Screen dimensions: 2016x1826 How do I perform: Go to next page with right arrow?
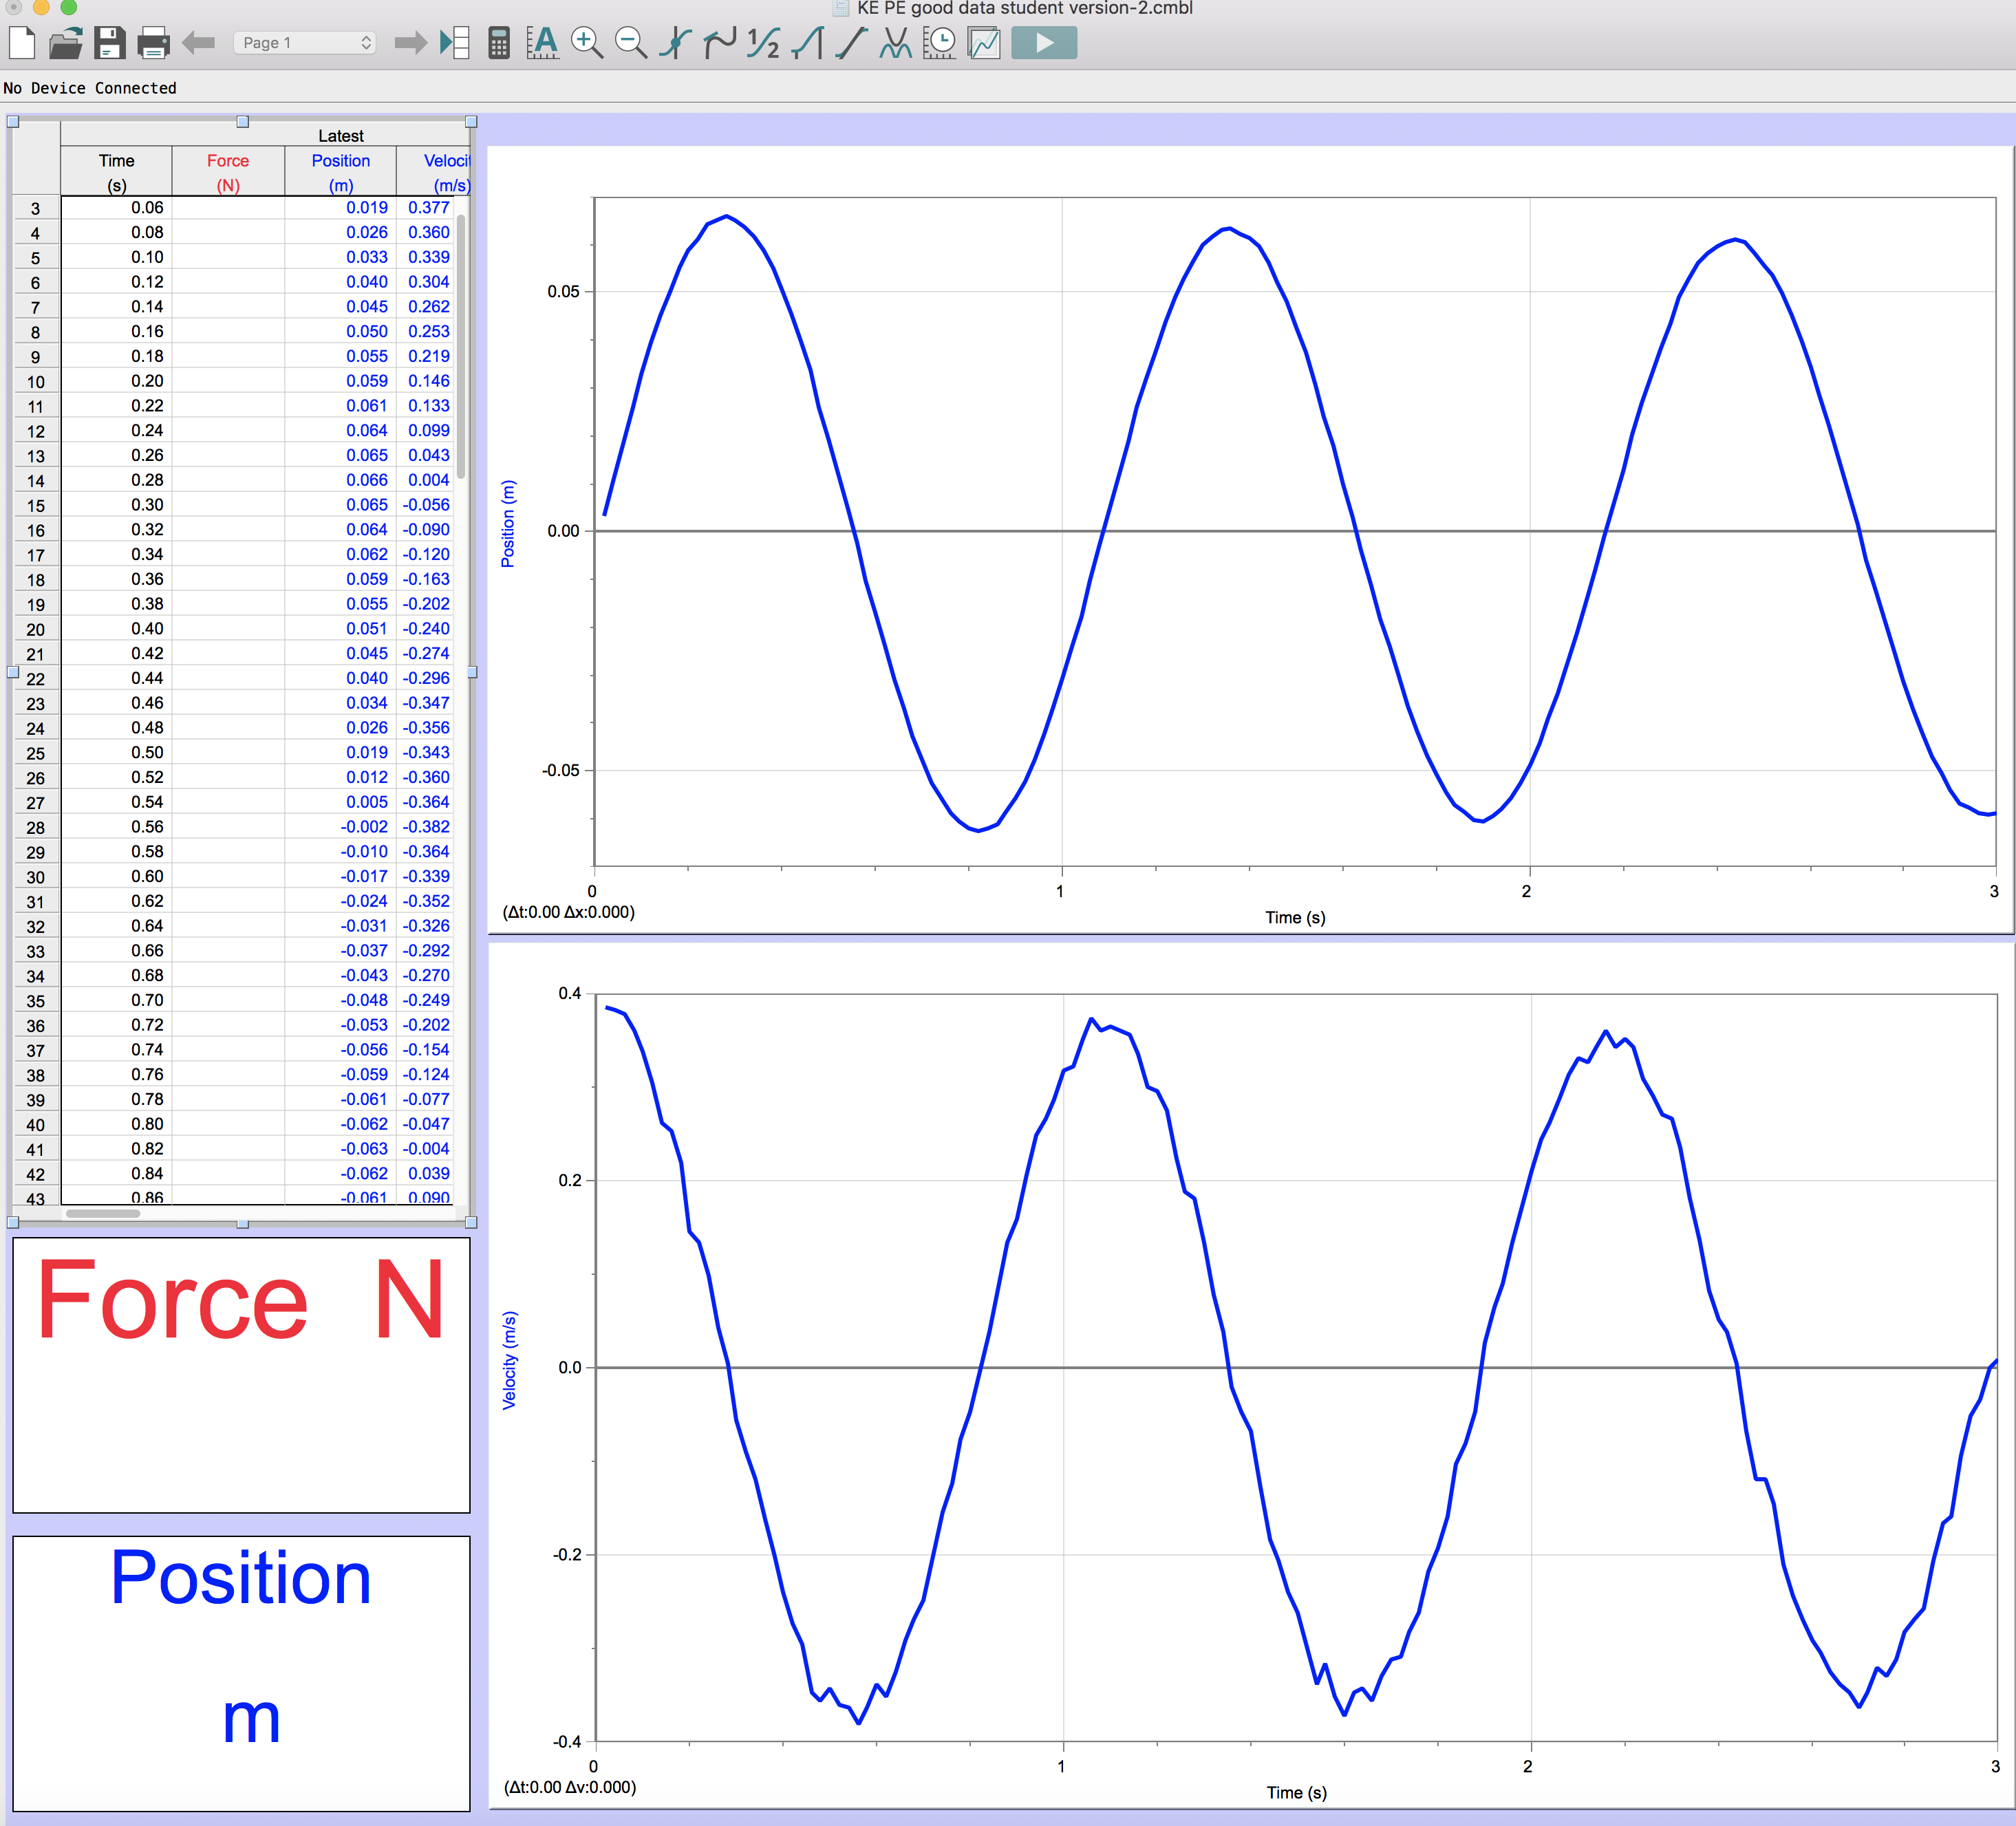(410, 43)
